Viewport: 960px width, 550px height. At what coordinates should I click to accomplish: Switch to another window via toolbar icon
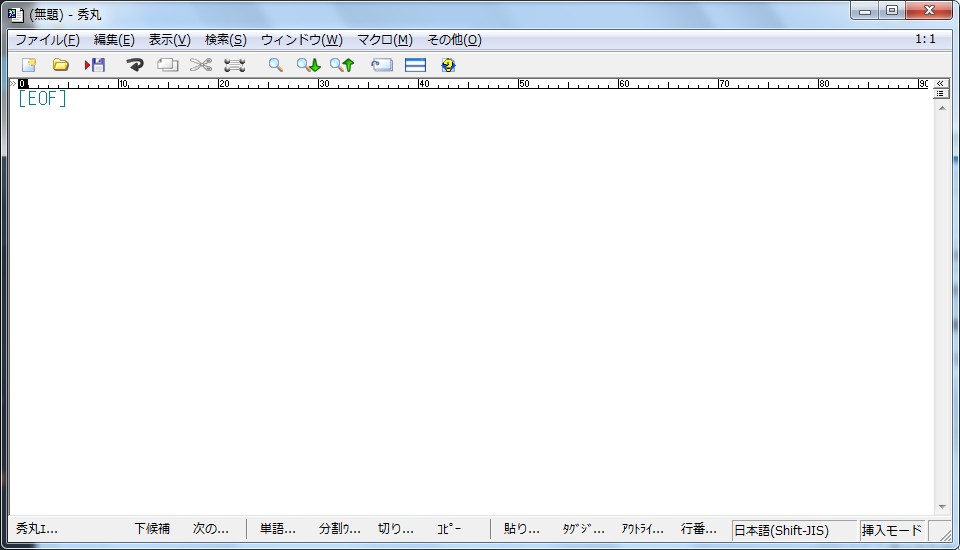(x=382, y=65)
